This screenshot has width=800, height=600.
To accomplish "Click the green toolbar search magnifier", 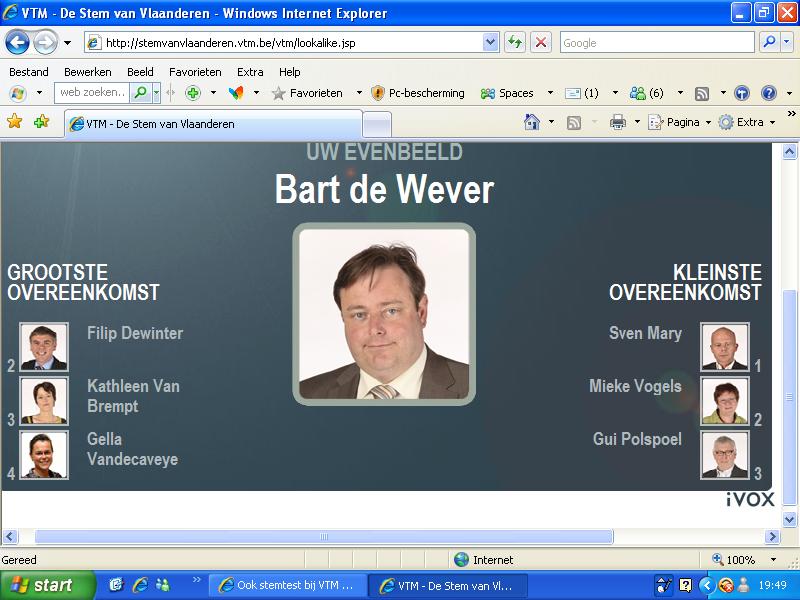I will point(140,92).
